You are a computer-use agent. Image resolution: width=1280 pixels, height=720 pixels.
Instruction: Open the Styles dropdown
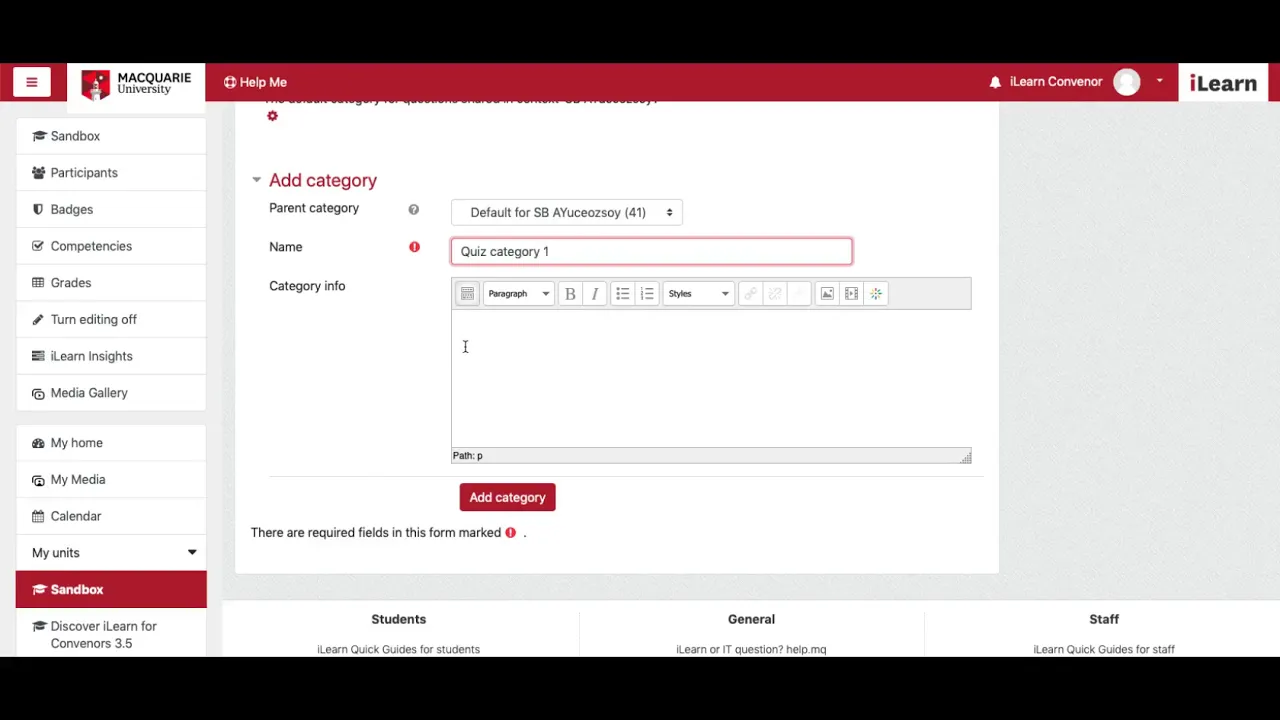click(x=698, y=294)
